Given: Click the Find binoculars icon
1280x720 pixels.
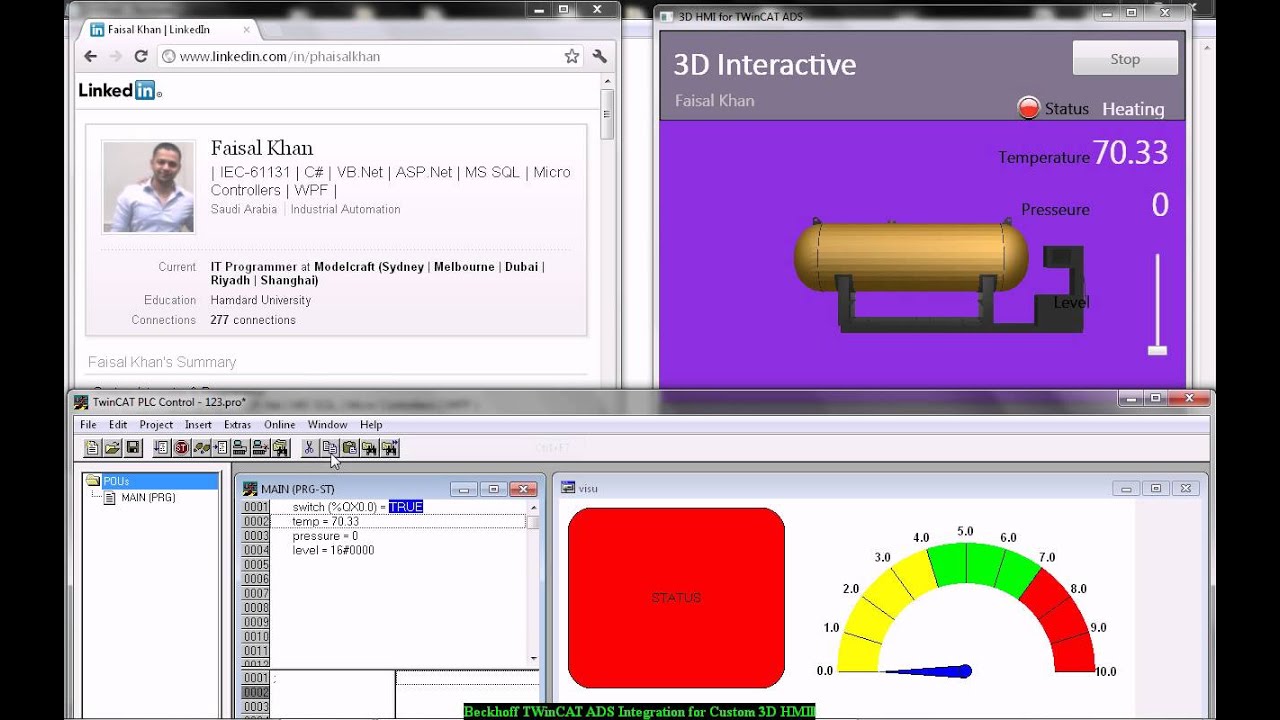Looking at the screenshot, I should coord(369,448).
